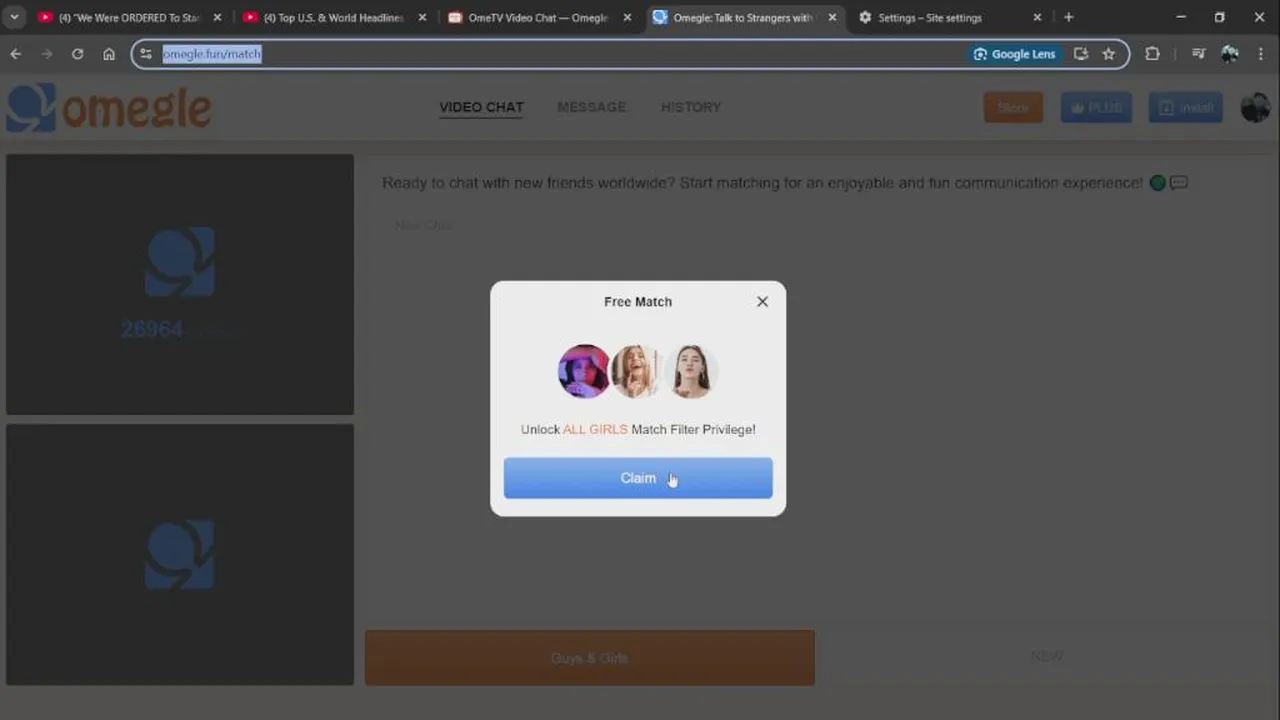Open the browser home page

pos(109,54)
